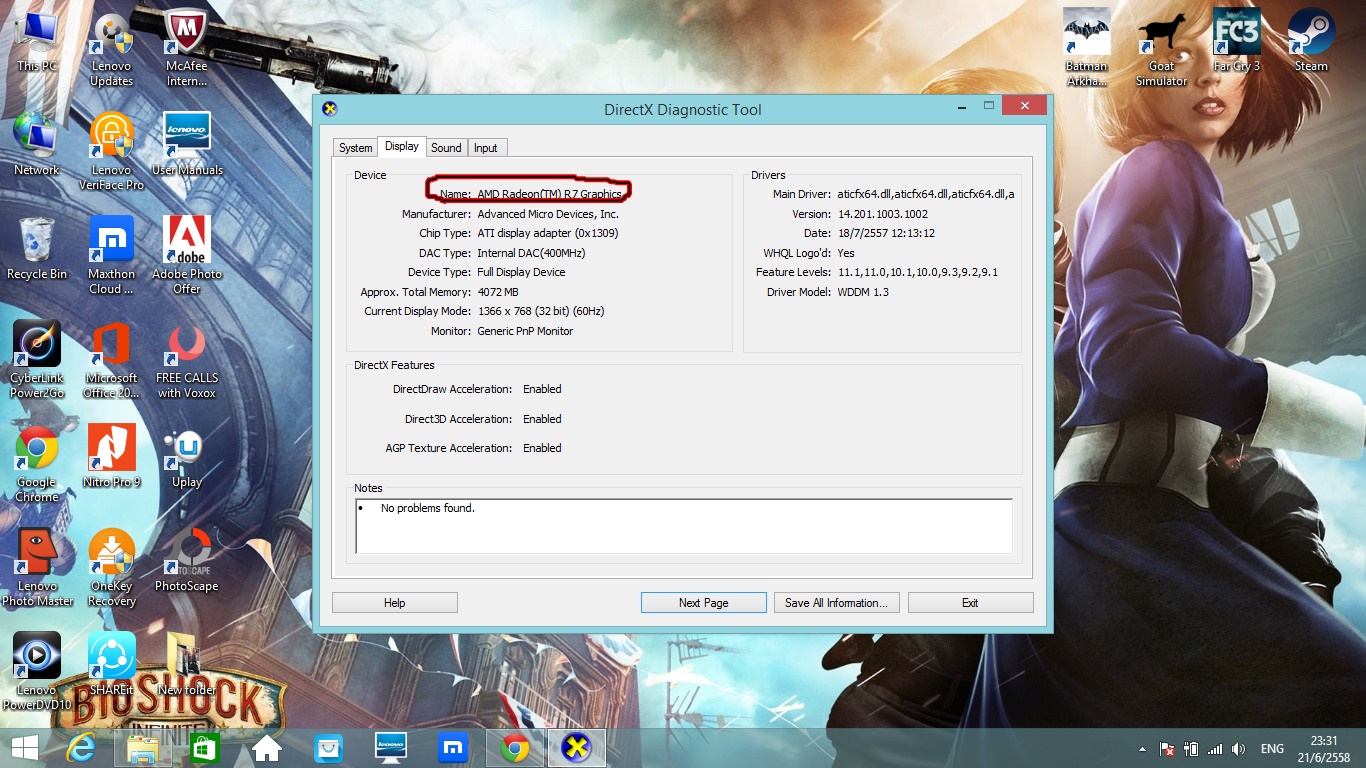Click the chip type 'ATI display adapter (0x1309)'

point(548,233)
